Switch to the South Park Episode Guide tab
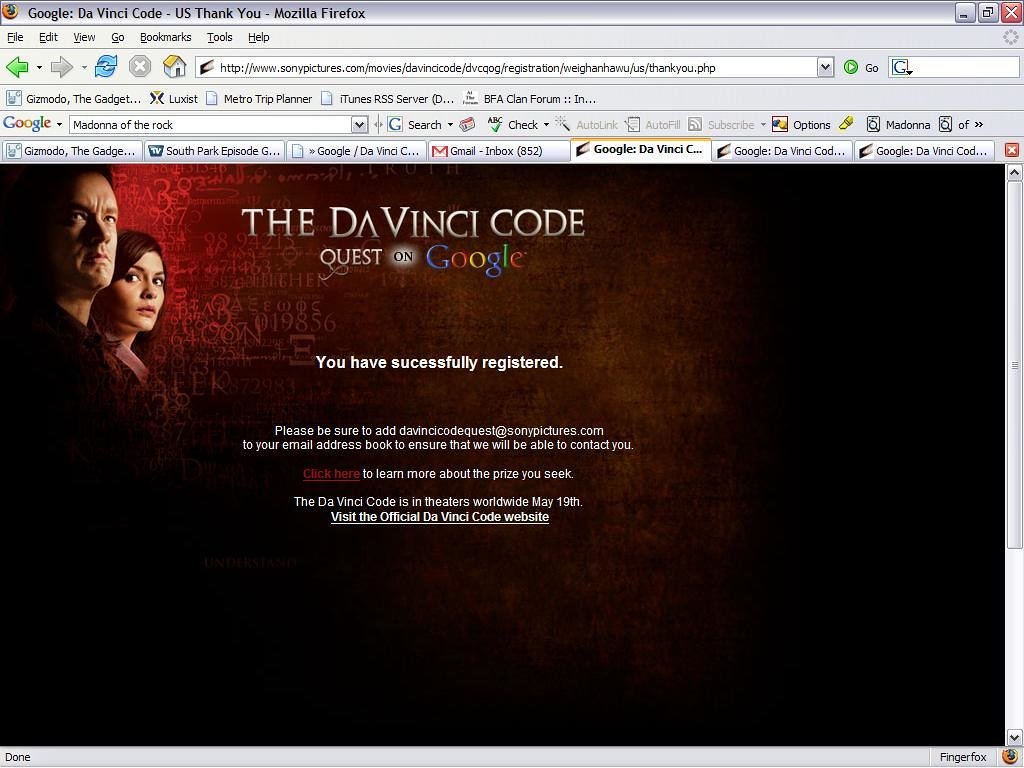This screenshot has height=768, width=1024. (215, 151)
